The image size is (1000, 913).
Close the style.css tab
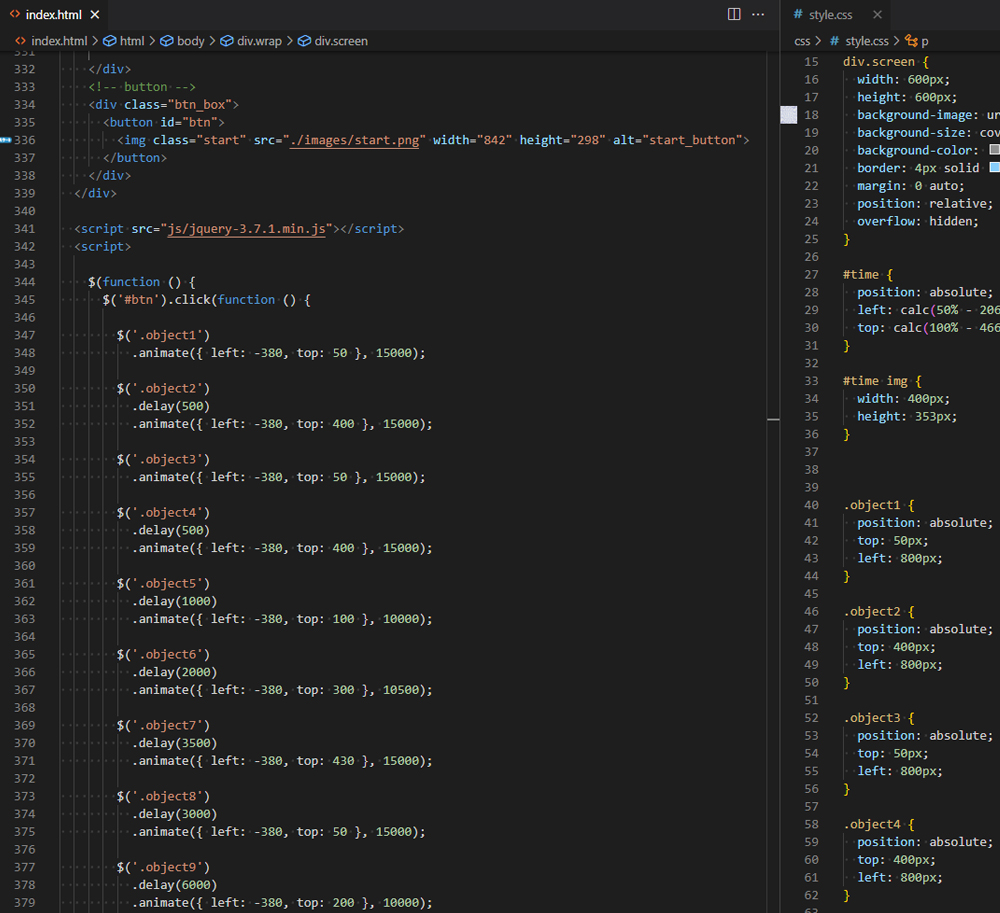coord(878,14)
